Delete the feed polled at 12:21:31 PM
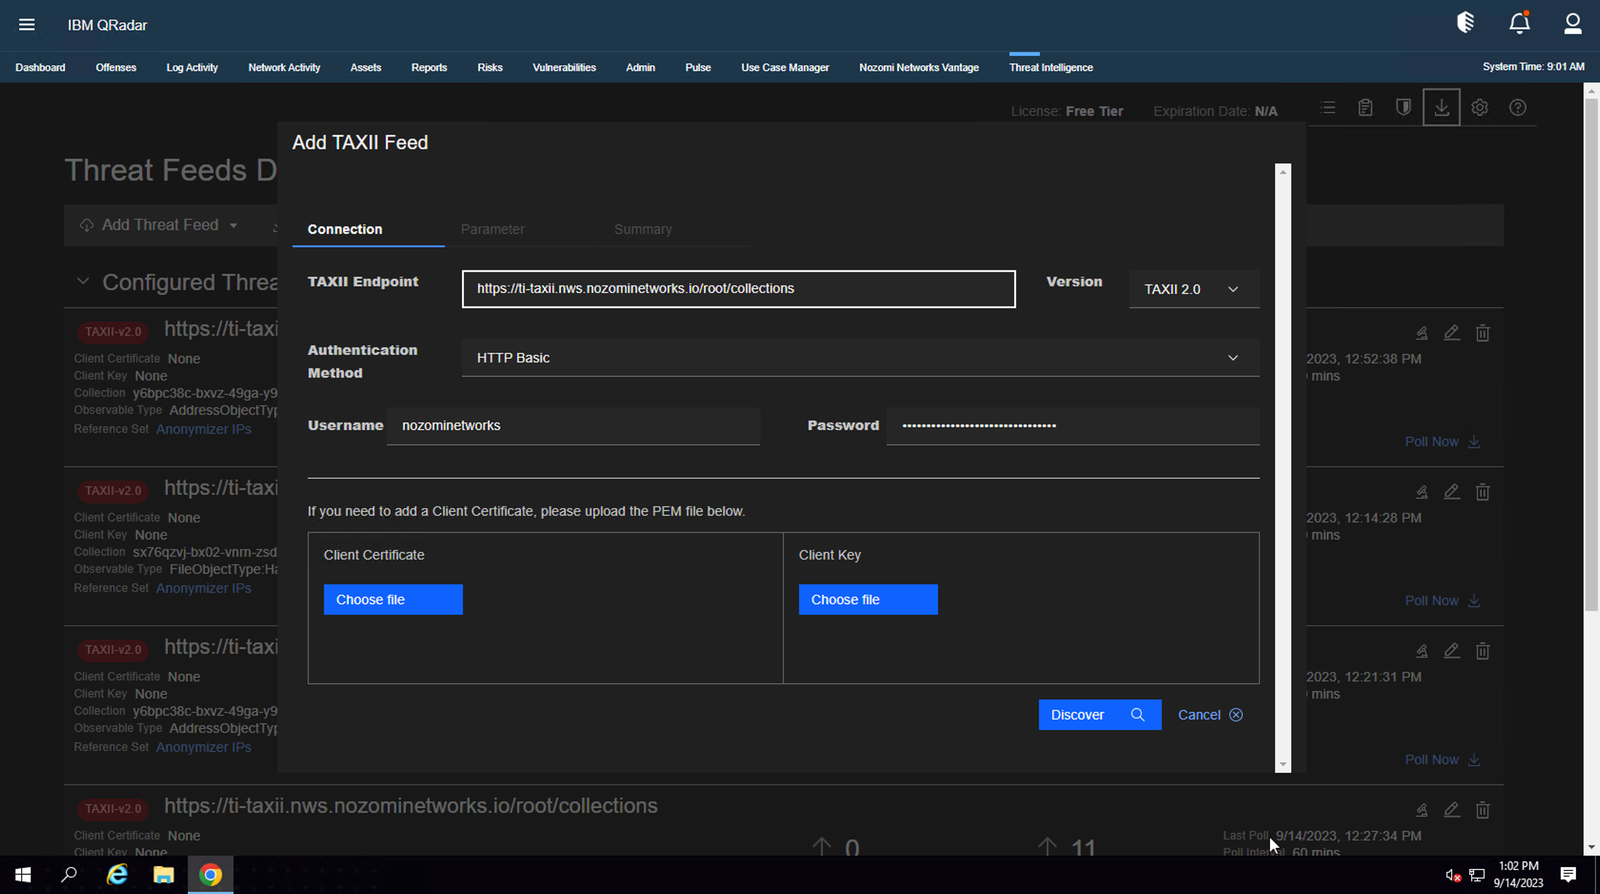The image size is (1600, 894). [1483, 651]
